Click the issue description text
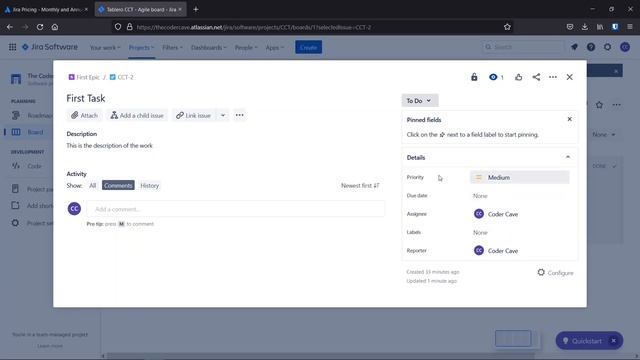 tap(109, 146)
